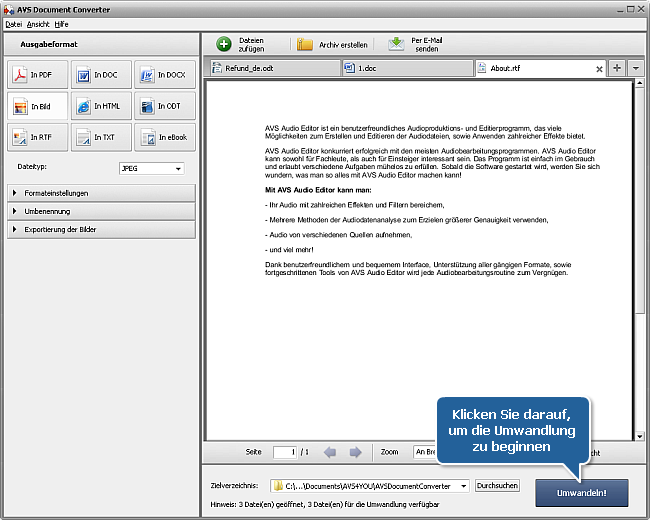The image size is (650, 520).
Task: Choose the In DOCX output format
Action: 165,75
